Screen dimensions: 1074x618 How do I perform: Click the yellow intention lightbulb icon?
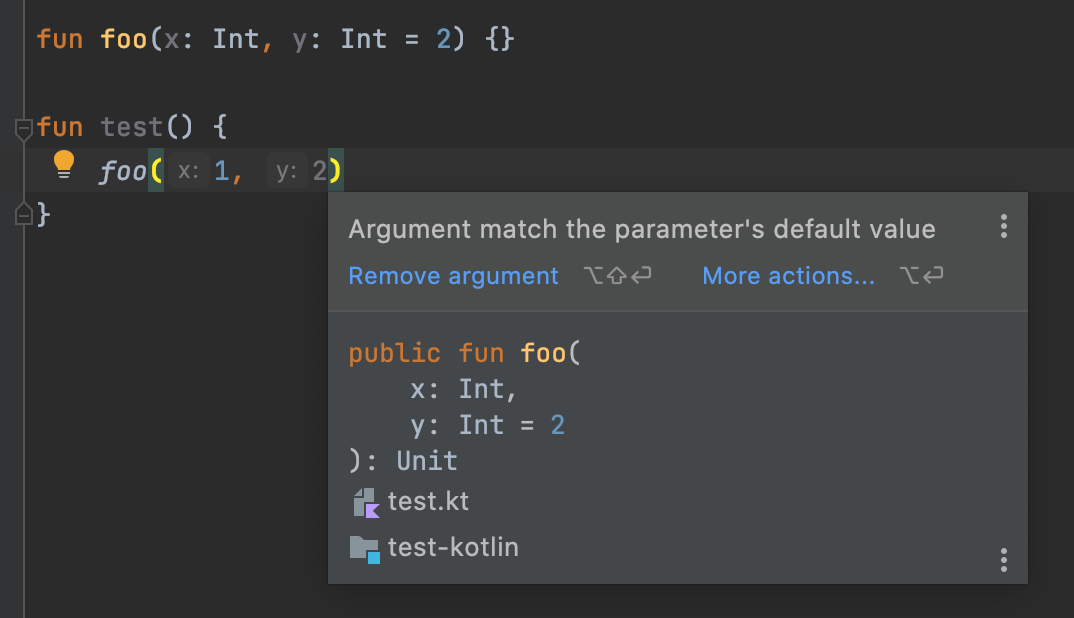pyautogui.click(x=64, y=164)
